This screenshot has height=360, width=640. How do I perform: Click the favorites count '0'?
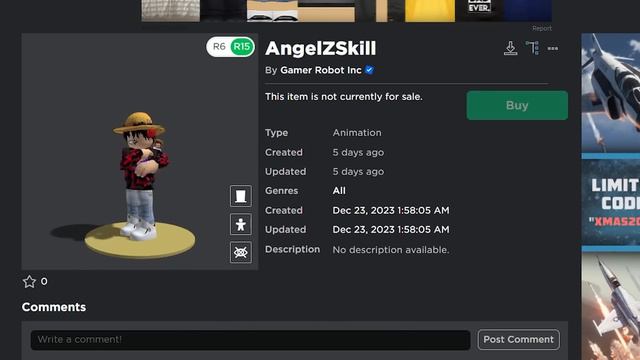[x=44, y=281]
